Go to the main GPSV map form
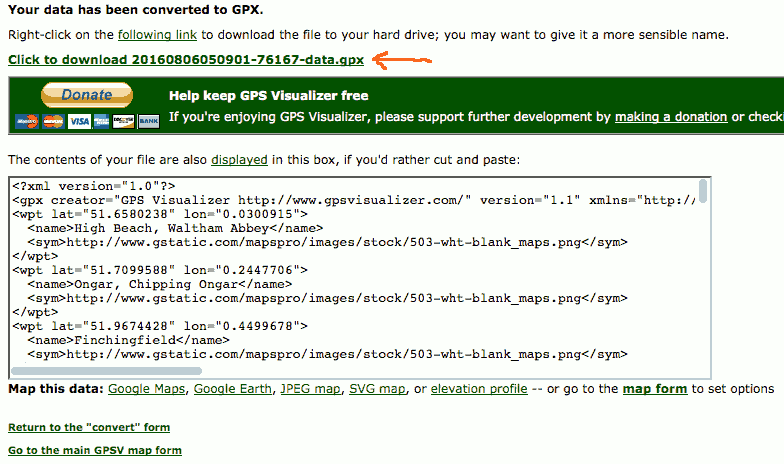The image size is (784, 464). pyautogui.click(x=95, y=451)
